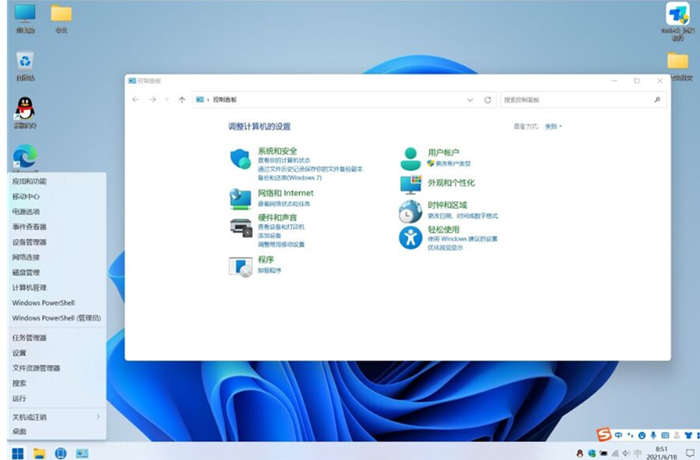Viewport: 700px width, 460px height.
Task: Open the 外观和个性化 heading link
Action: tap(451, 183)
